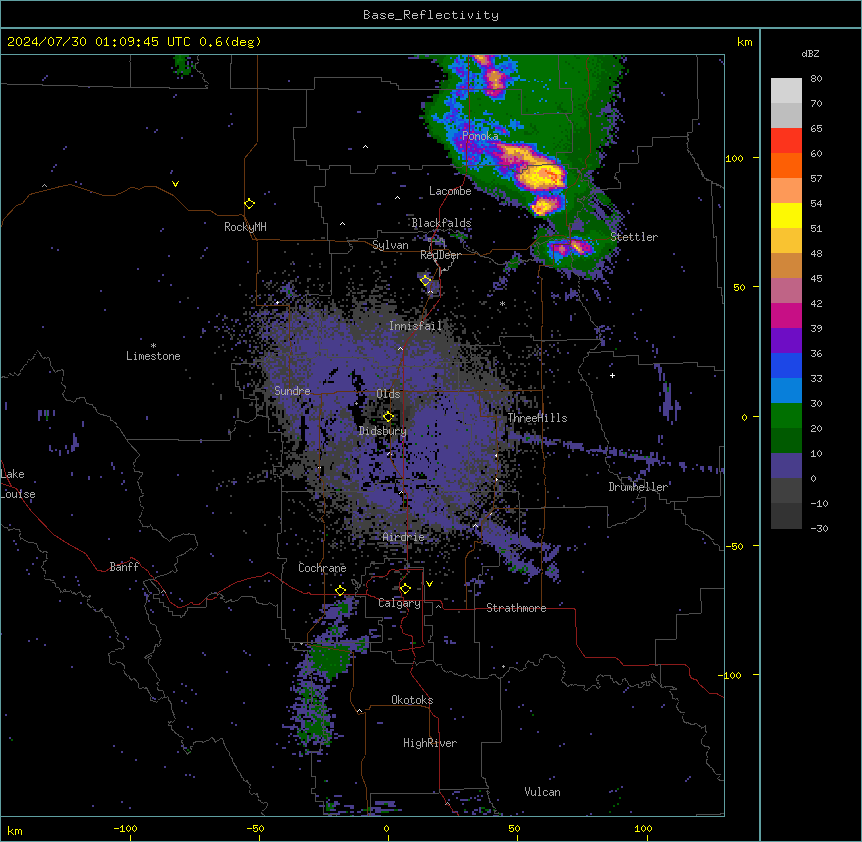Click the Base_Reflectivity title
This screenshot has height=842, width=862.
tap(431, 15)
